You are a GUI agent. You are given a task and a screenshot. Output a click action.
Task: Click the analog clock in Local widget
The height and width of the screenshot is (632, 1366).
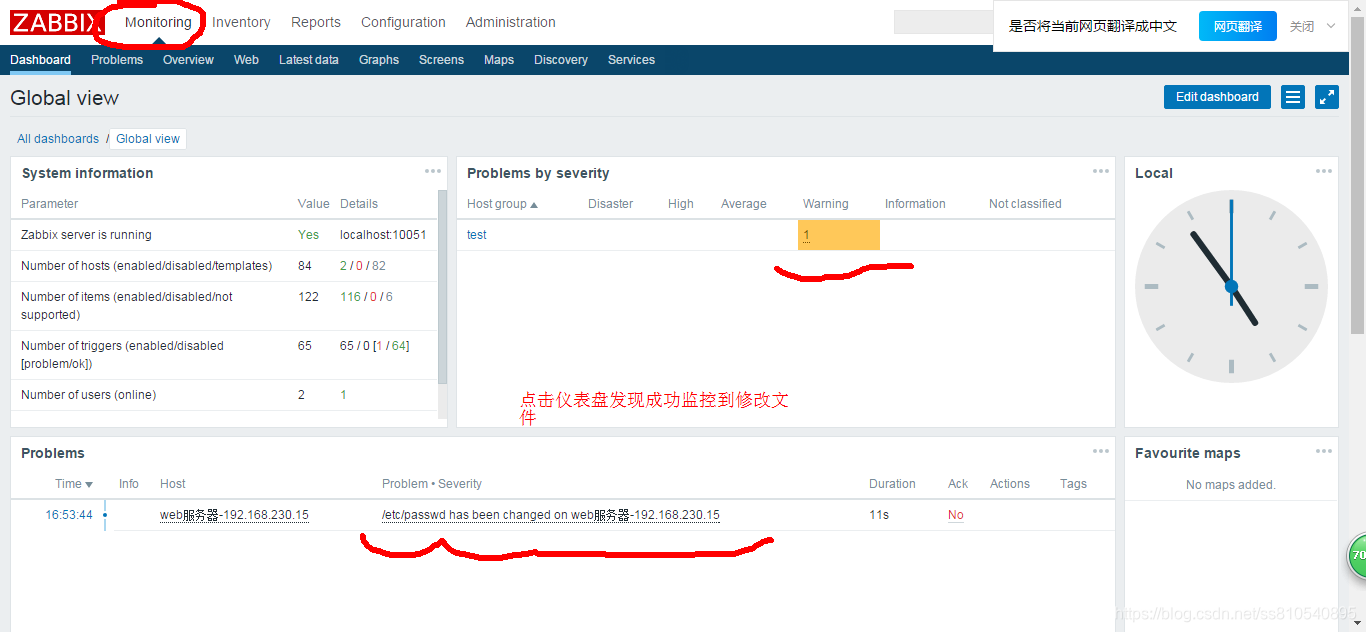1231,286
